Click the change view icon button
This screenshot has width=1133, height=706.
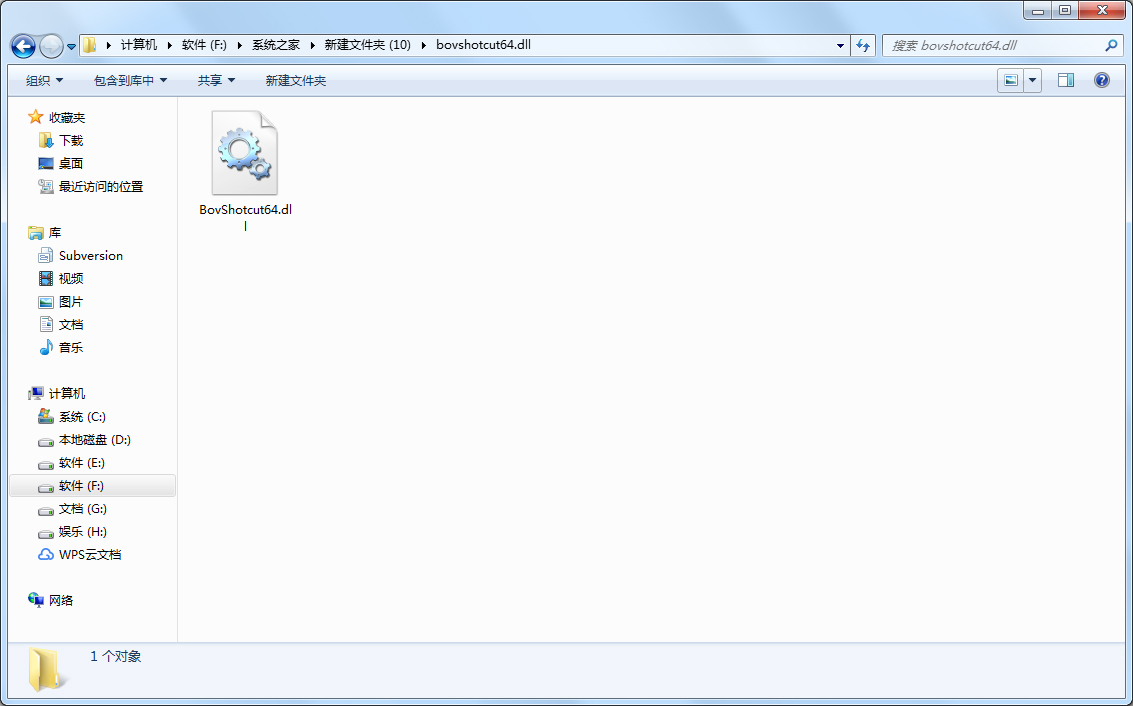(x=1011, y=80)
